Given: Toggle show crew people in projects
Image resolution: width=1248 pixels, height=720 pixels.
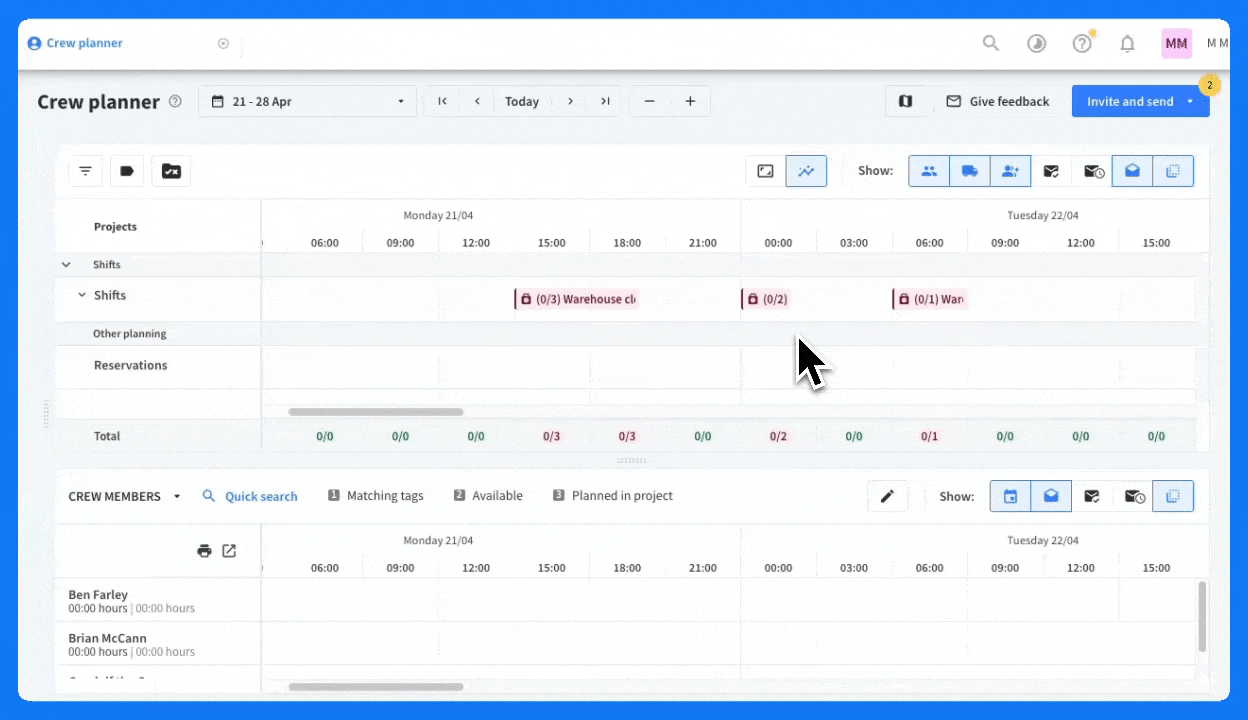Looking at the screenshot, I should tap(929, 171).
